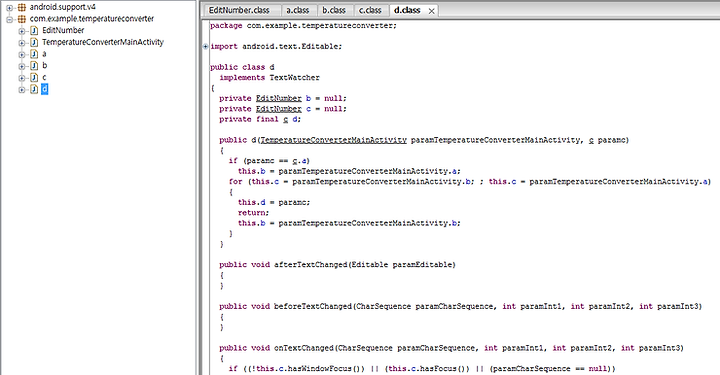
Task: Click the class file icon for d
Action: pyautogui.click(x=34, y=89)
